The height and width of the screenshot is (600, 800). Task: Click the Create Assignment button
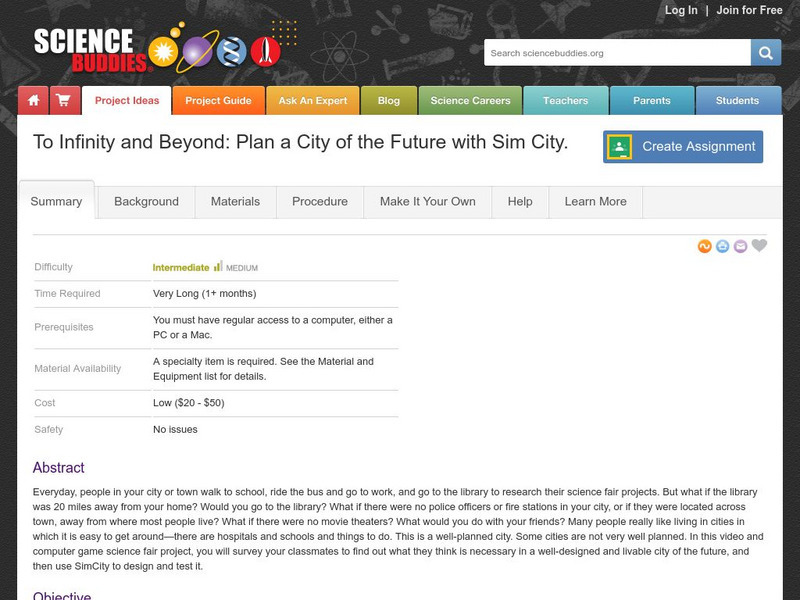coord(683,147)
